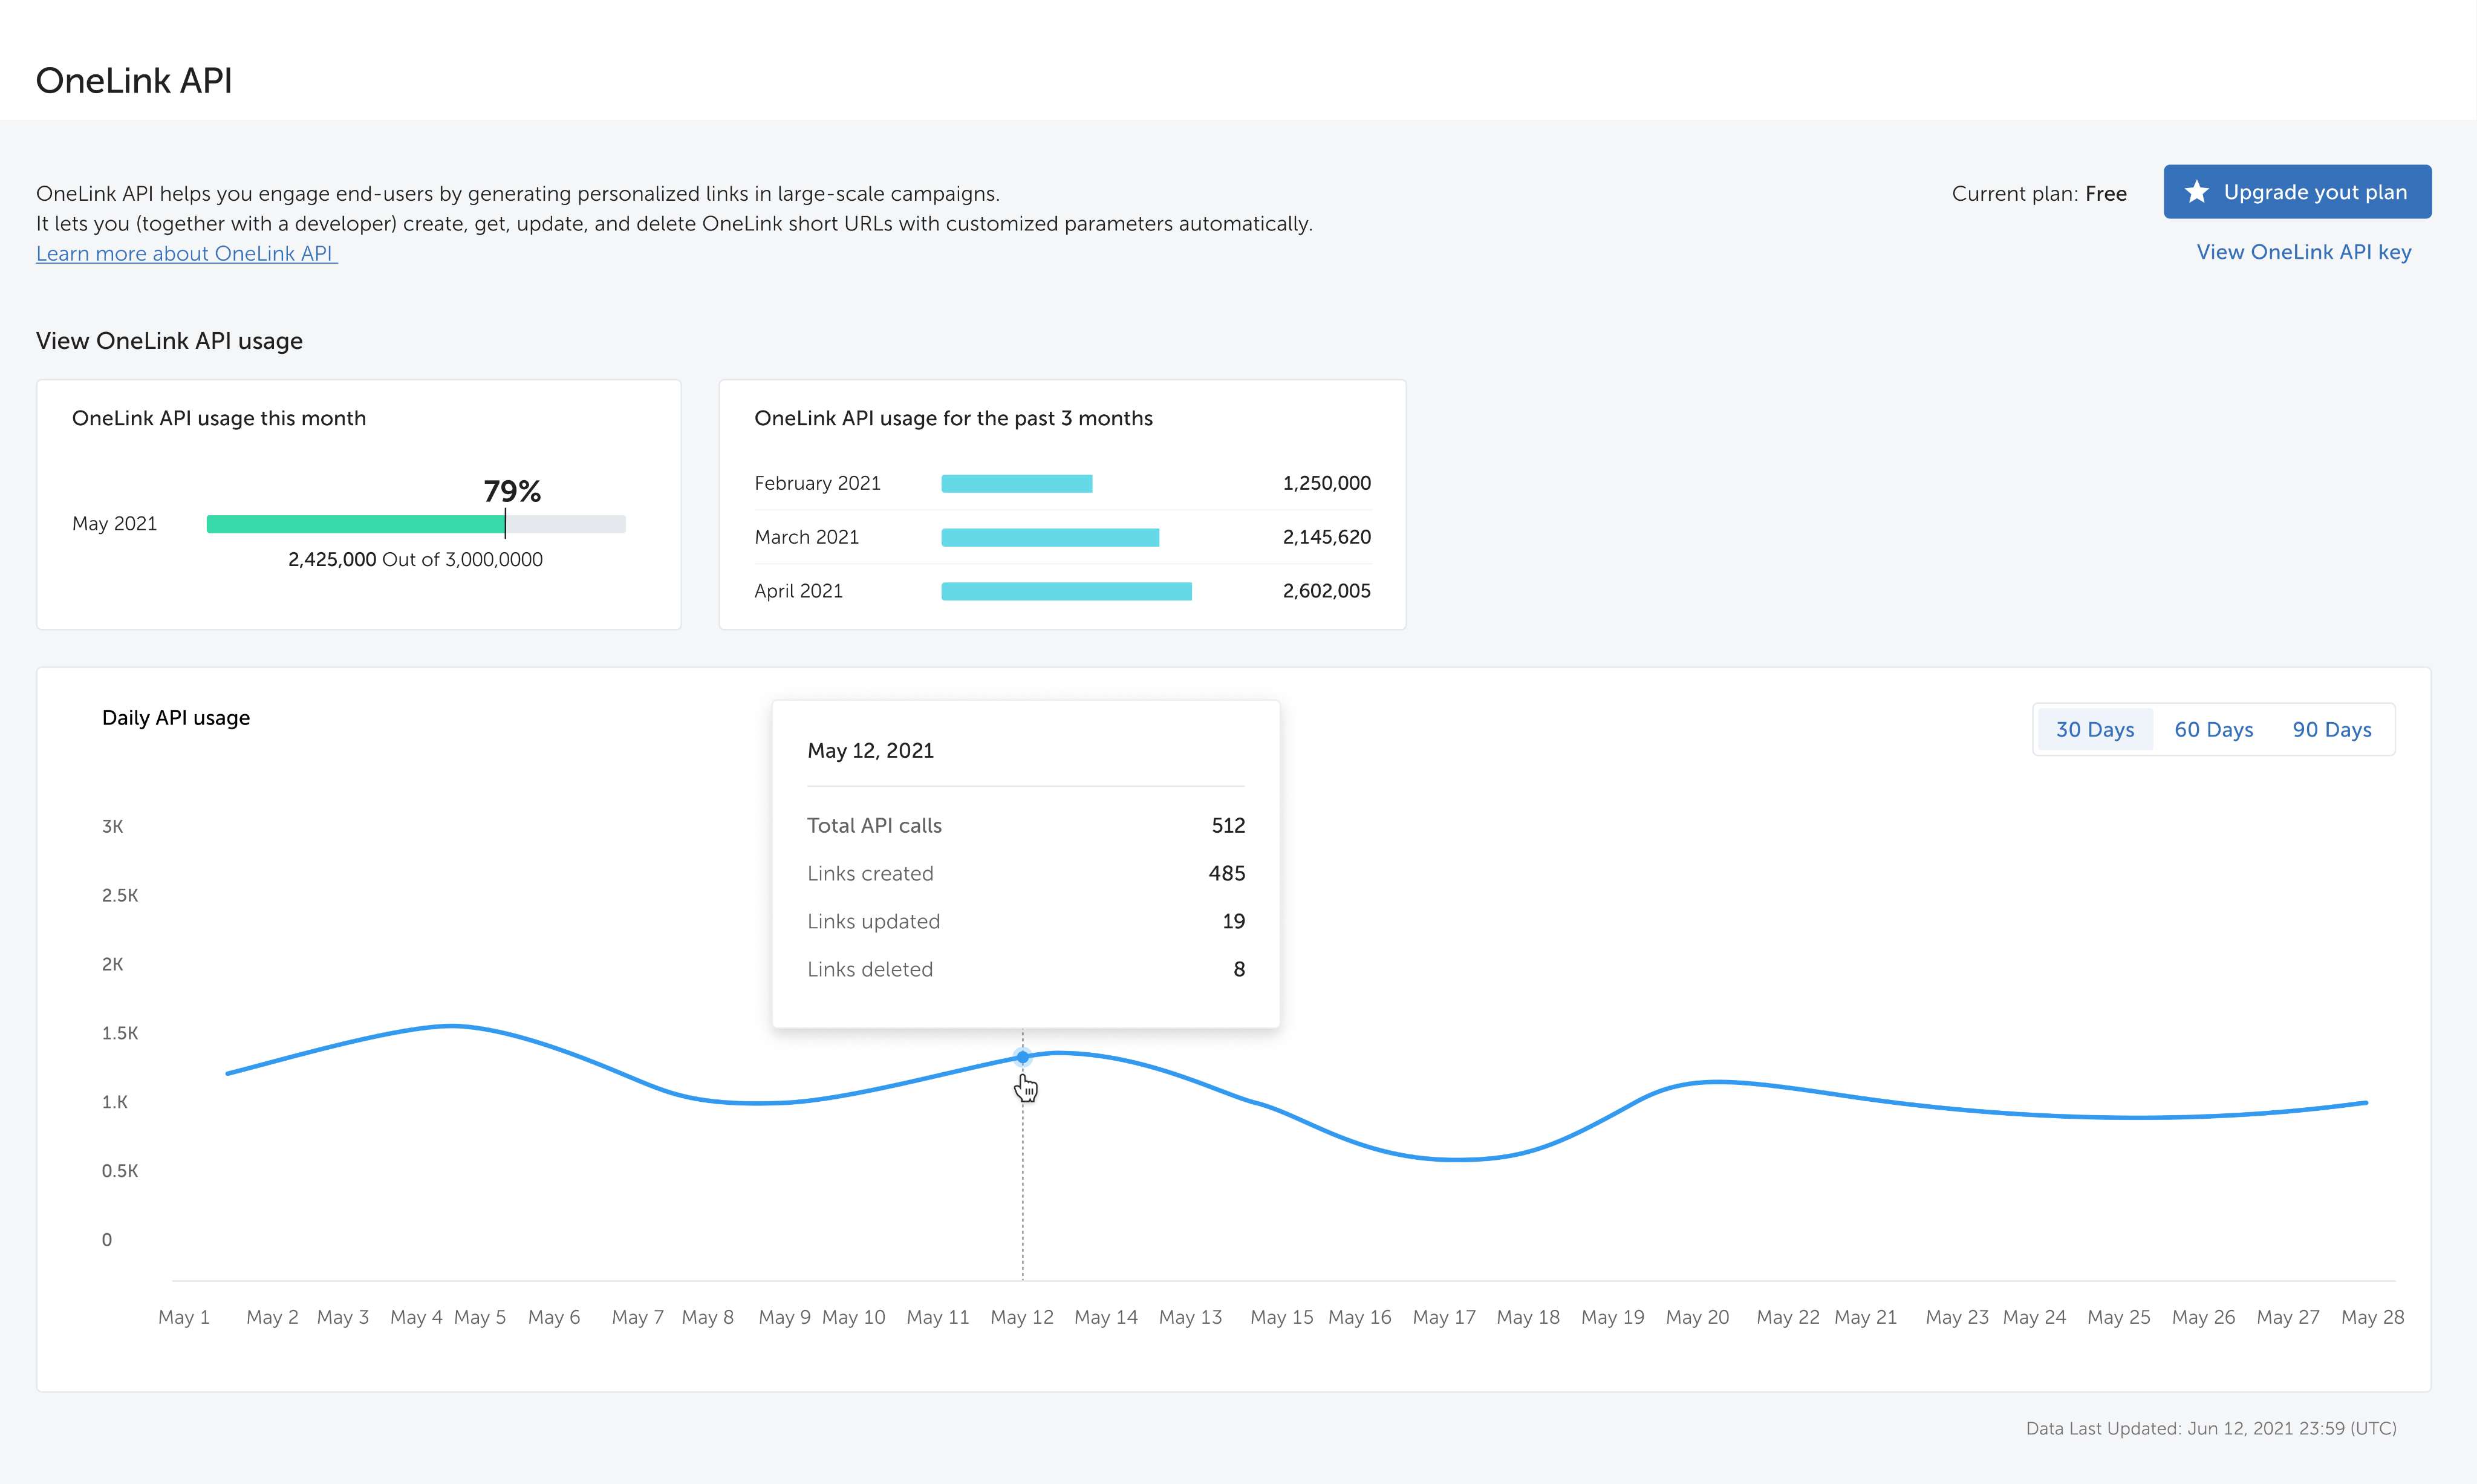2477x1484 pixels.
Task: Select the 30 Days tab
Action: [x=2094, y=730]
